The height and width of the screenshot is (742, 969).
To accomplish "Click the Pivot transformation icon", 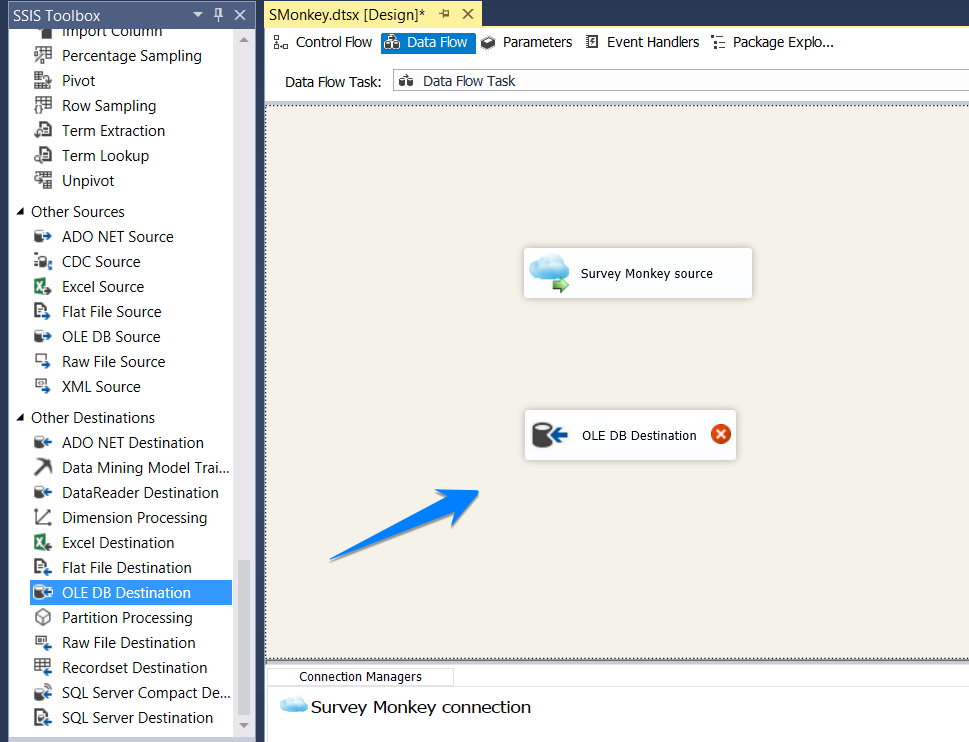I will point(43,80).
